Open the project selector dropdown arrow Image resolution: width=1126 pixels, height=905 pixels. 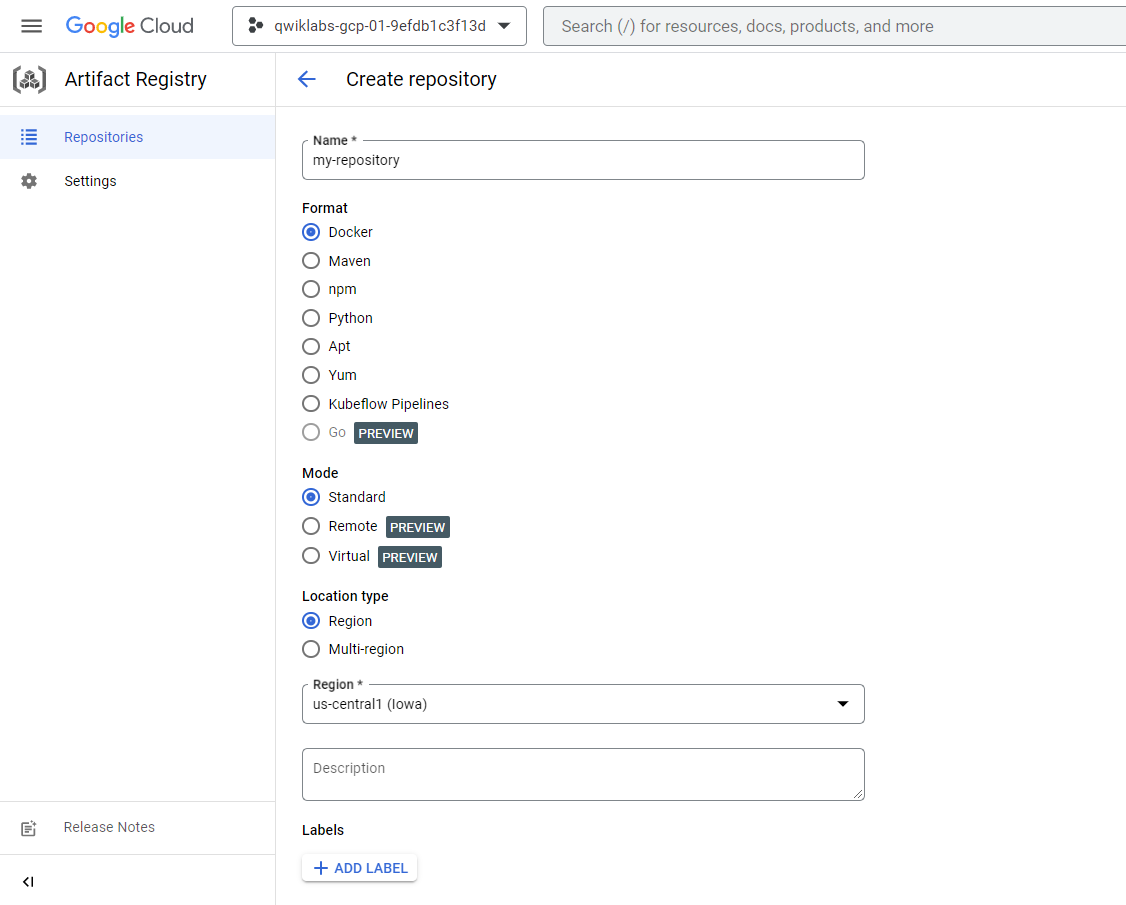pos(504,26)
